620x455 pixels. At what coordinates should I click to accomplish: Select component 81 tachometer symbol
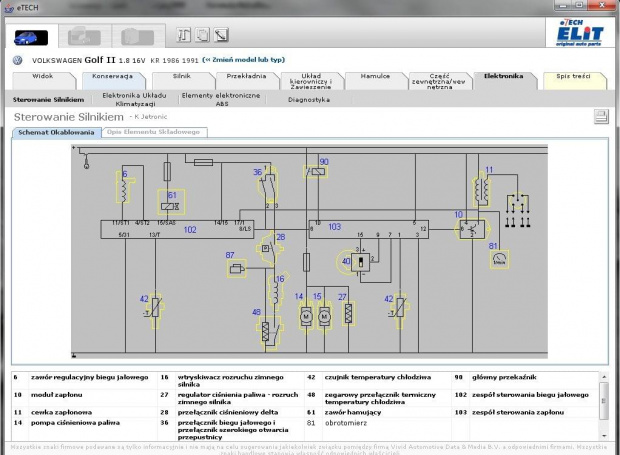[x=499, y=259]
